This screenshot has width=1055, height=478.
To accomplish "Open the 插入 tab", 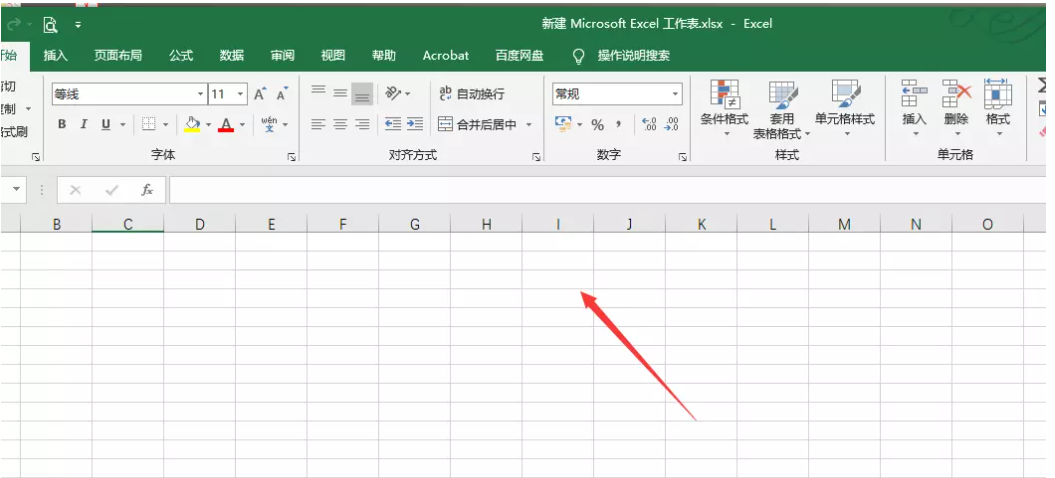I will pos(56,56).
